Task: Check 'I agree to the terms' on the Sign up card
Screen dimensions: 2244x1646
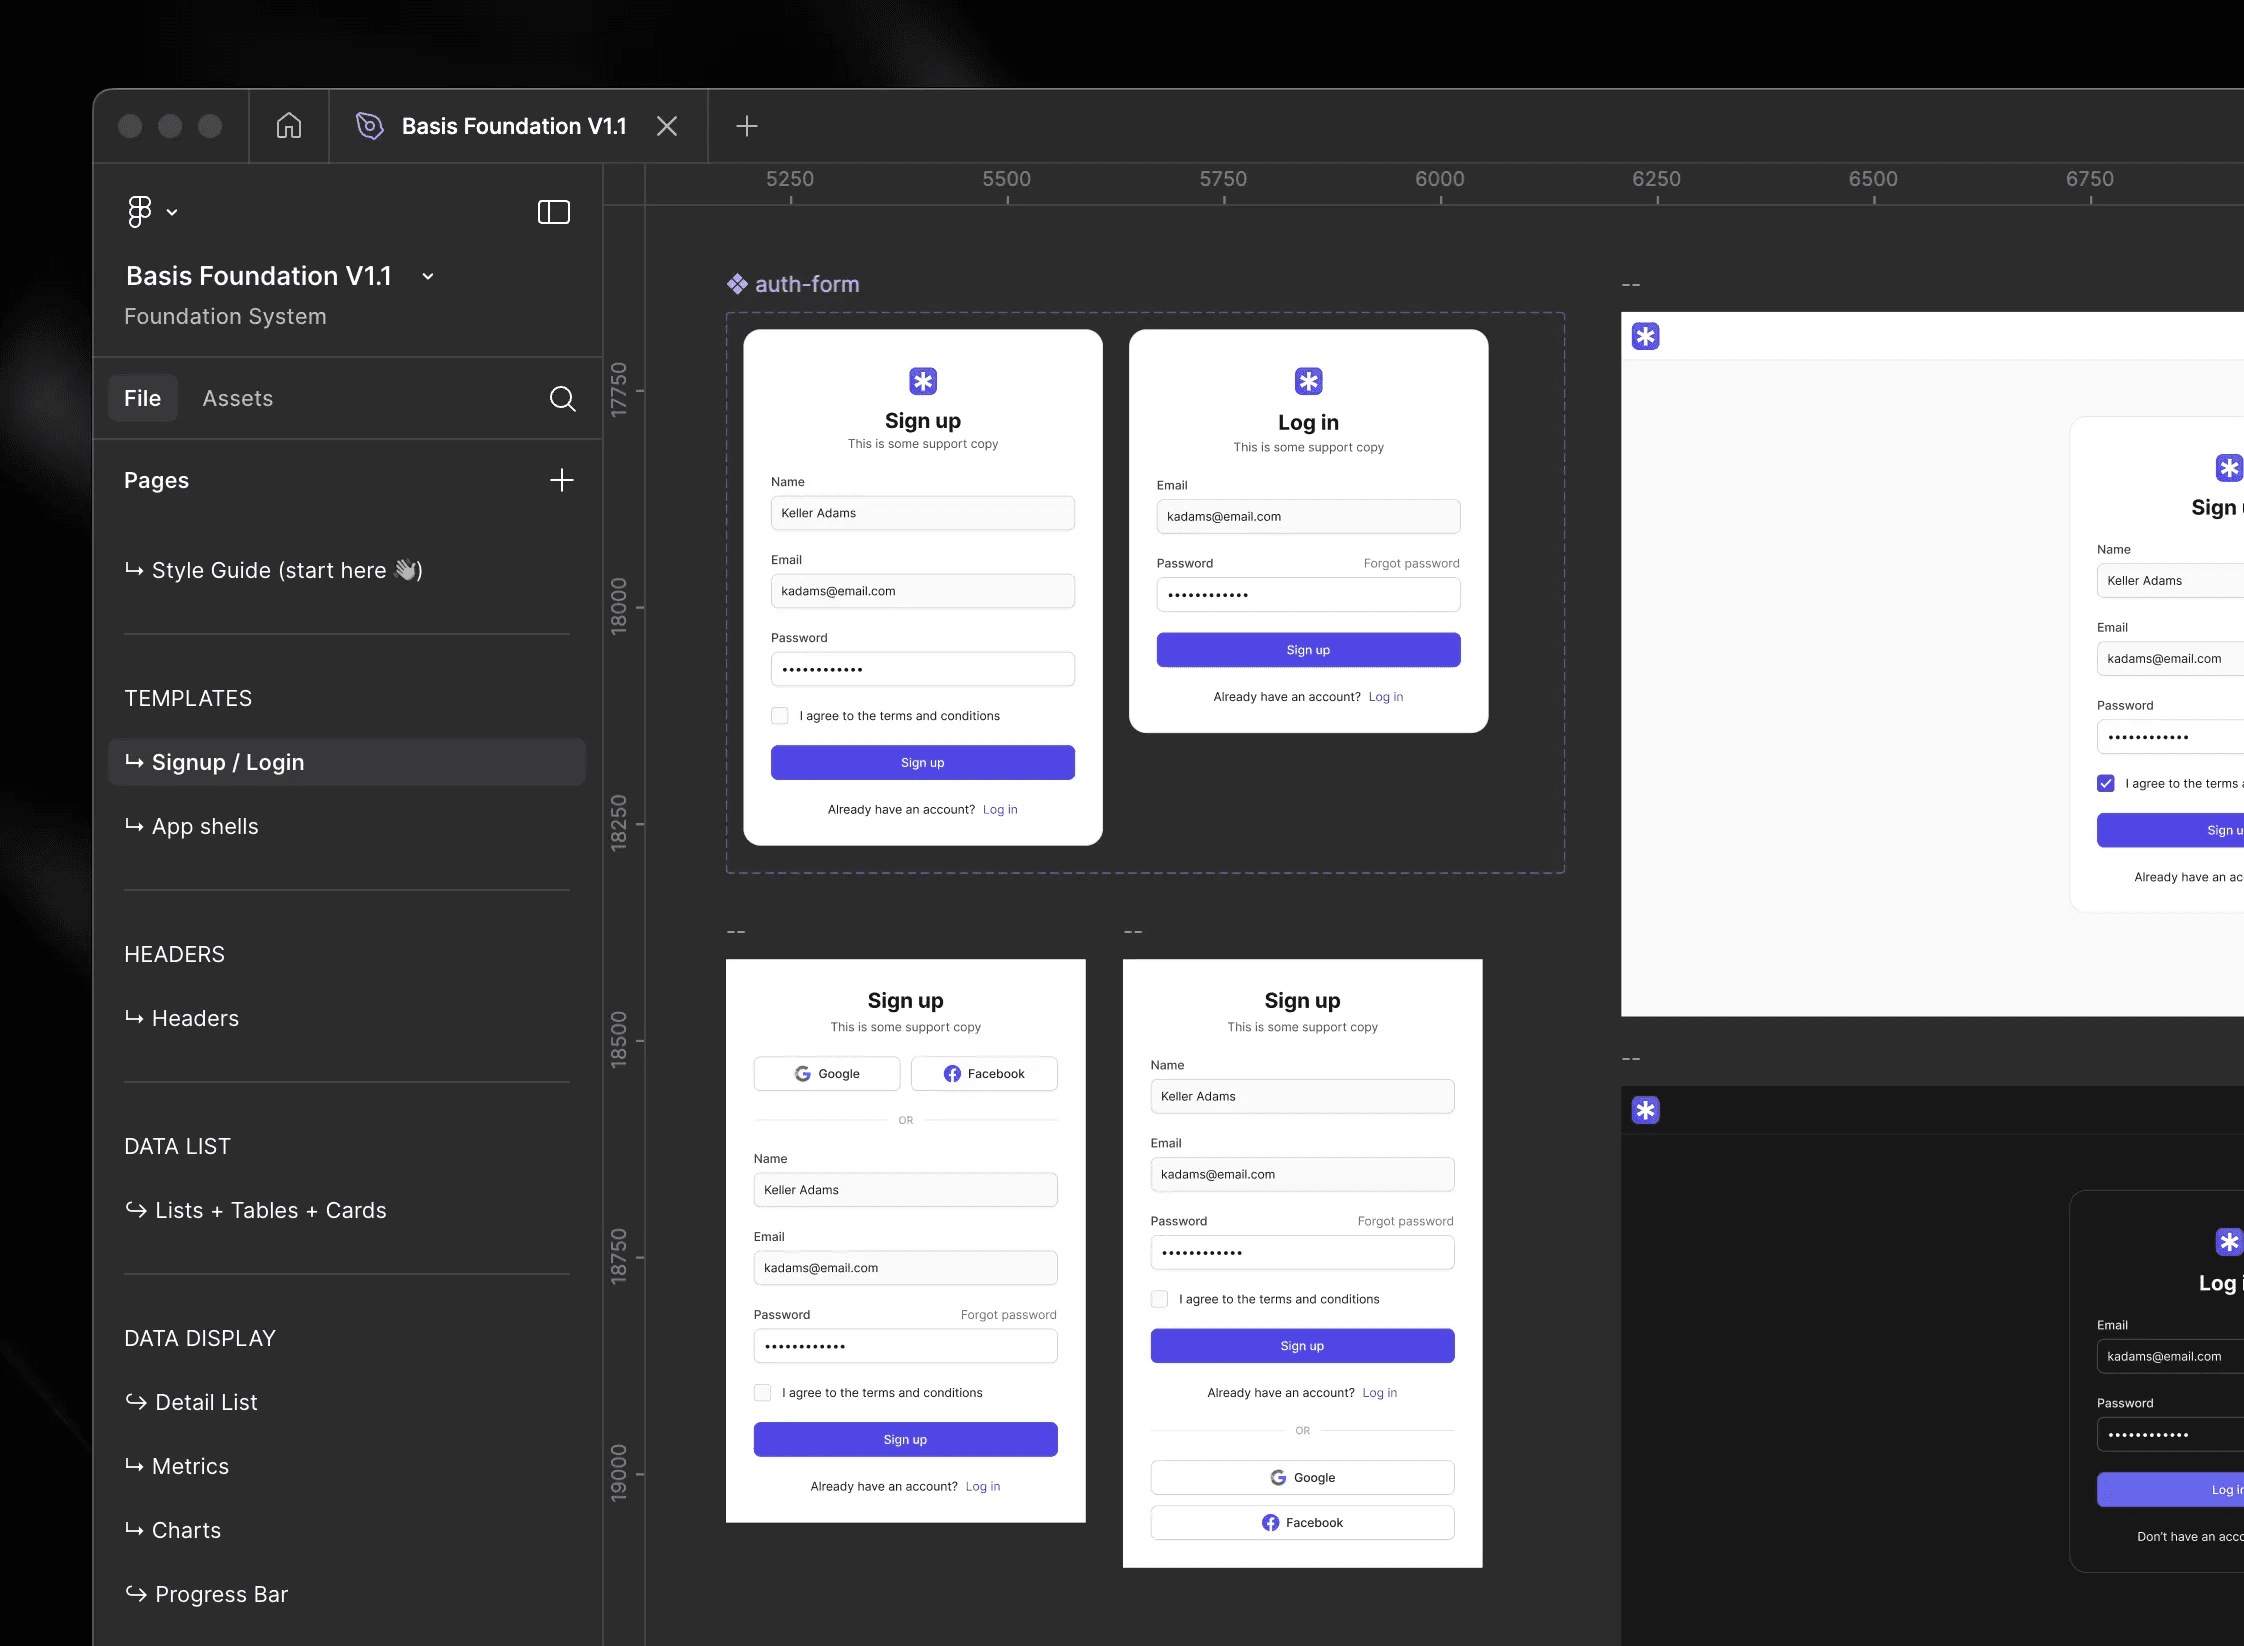Action: coord(779,715)
